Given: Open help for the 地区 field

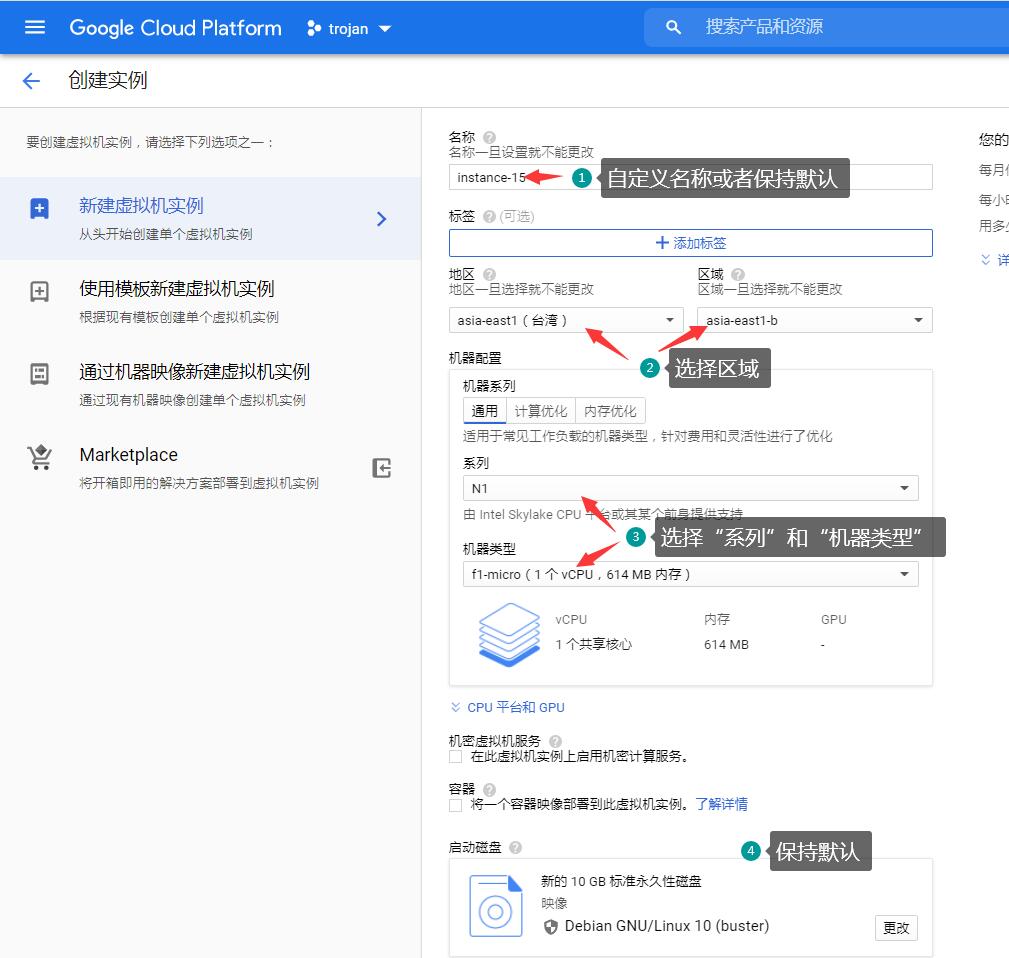Looking at the screenshot, I should coord(489,274).
